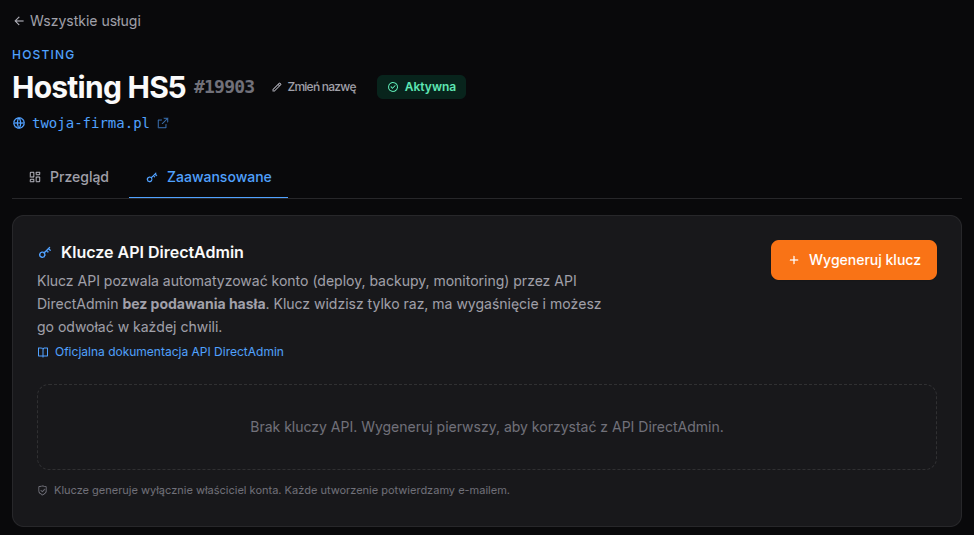This screenshot has height=535, width=974.
Task: Click the left arrow back icon
Action: pyautogui.click(x=19, y=21)
